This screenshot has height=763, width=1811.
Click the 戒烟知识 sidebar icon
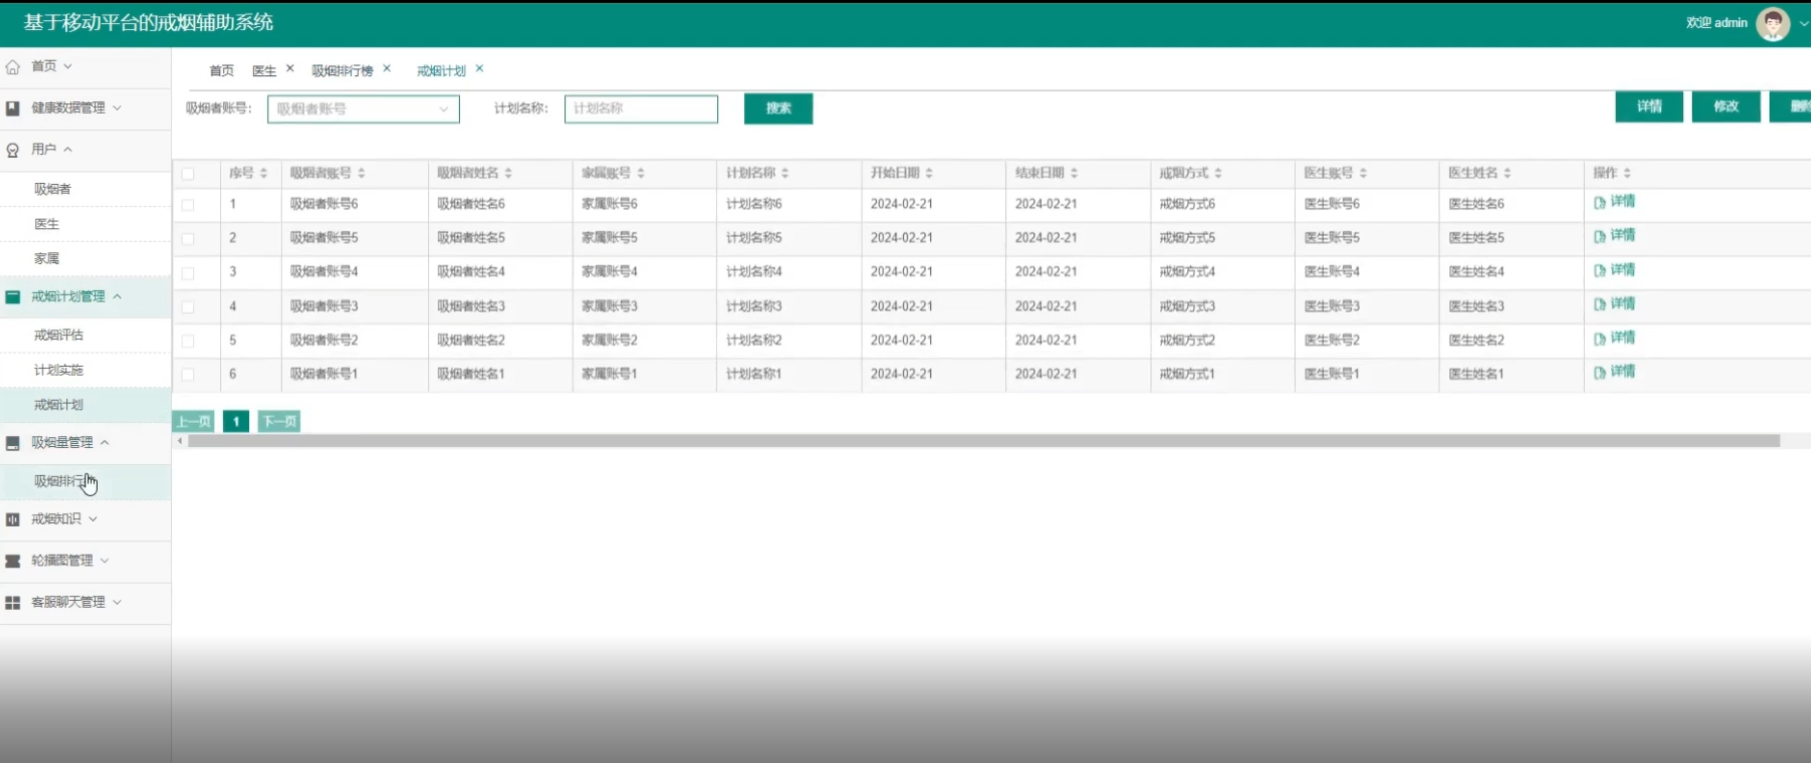pyautogui.click(x=13, y=520)
